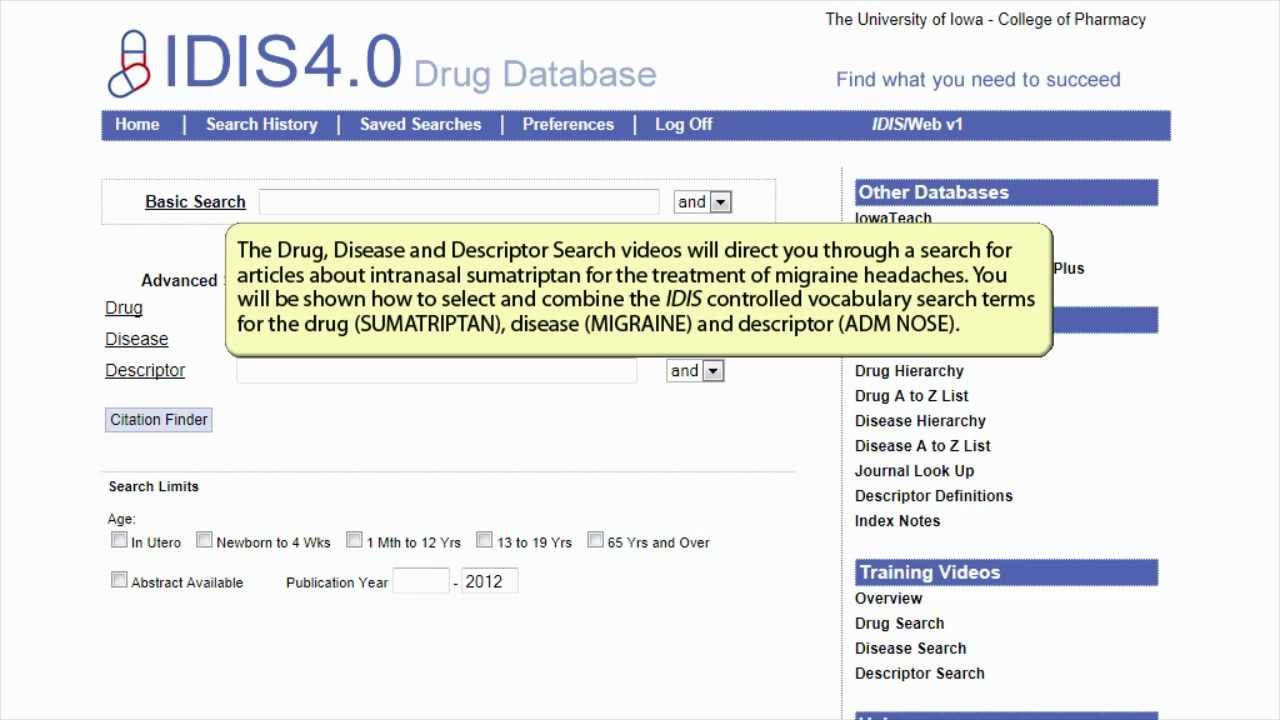Play the Drug Search training video

pos(899,623)
